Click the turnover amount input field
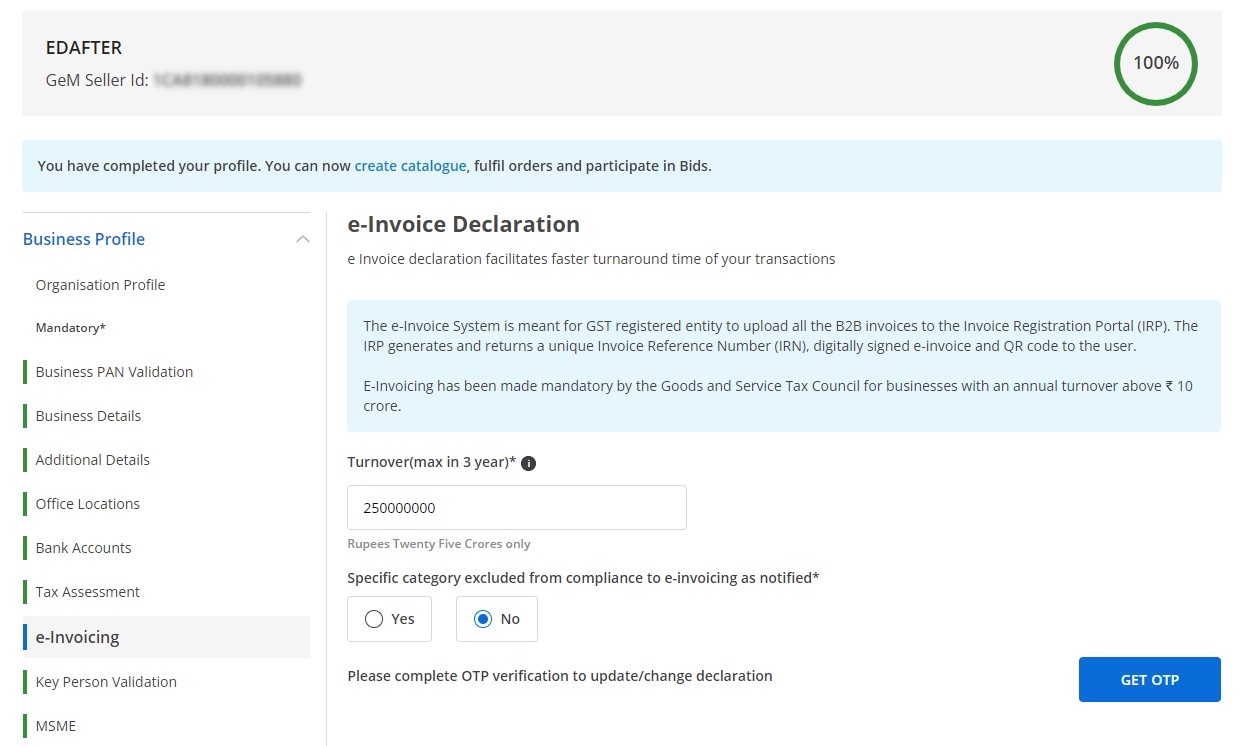Screen dimensions: 1260x746 [516, 507]
